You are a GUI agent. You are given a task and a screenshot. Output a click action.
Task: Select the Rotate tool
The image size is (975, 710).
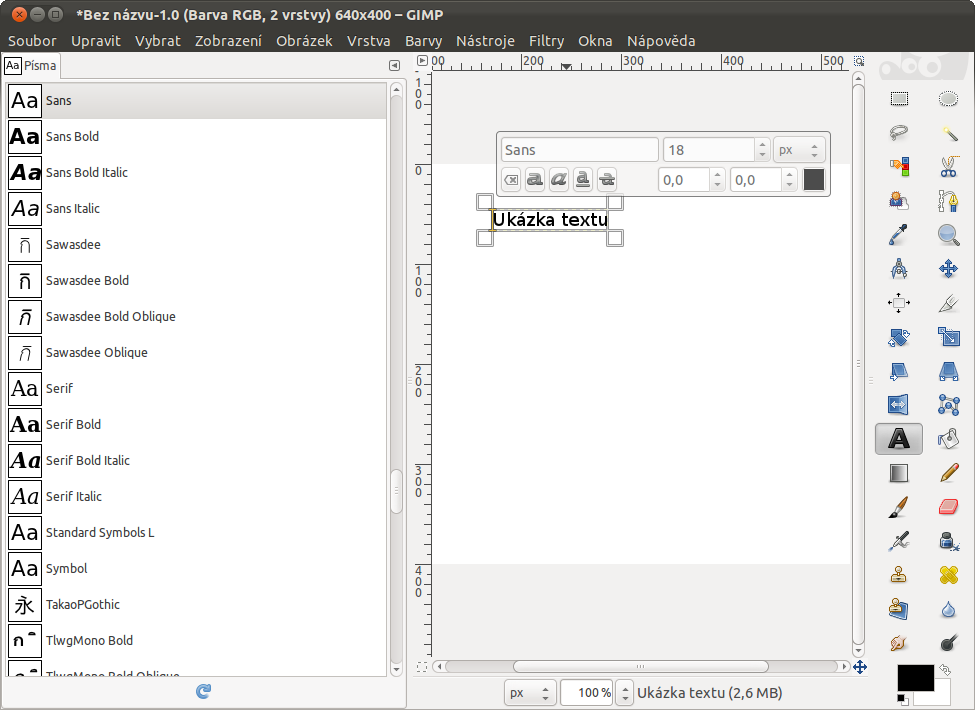pyautogui.click(x=899, y=337)
